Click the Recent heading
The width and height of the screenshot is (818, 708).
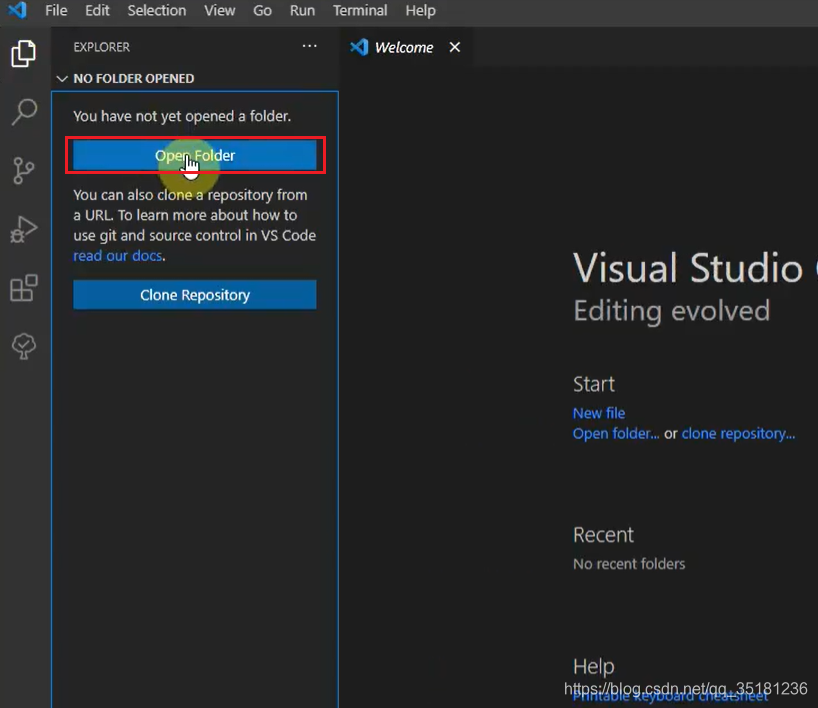[603, 535]
